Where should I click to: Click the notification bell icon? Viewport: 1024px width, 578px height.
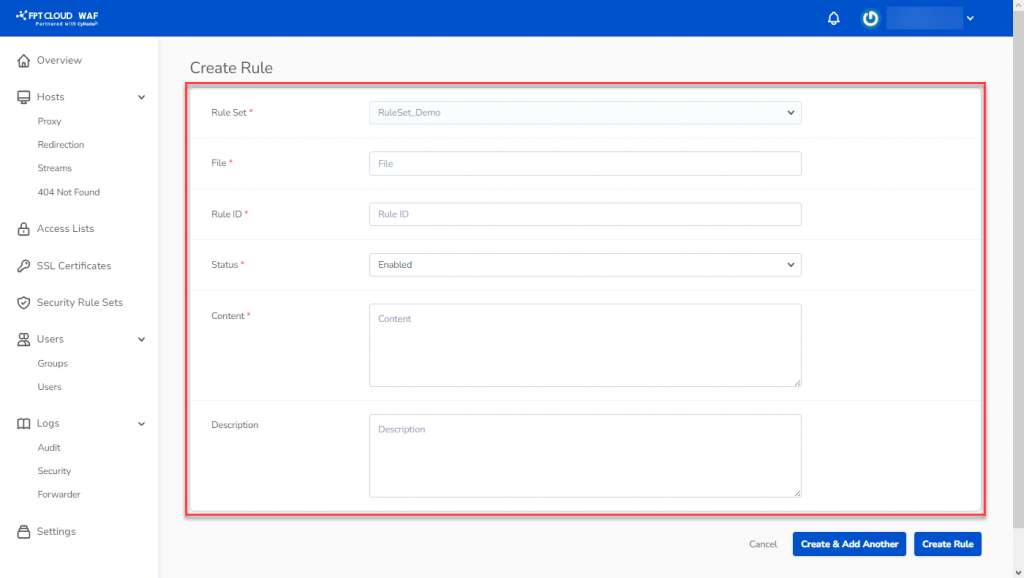(x=833, y=17)
